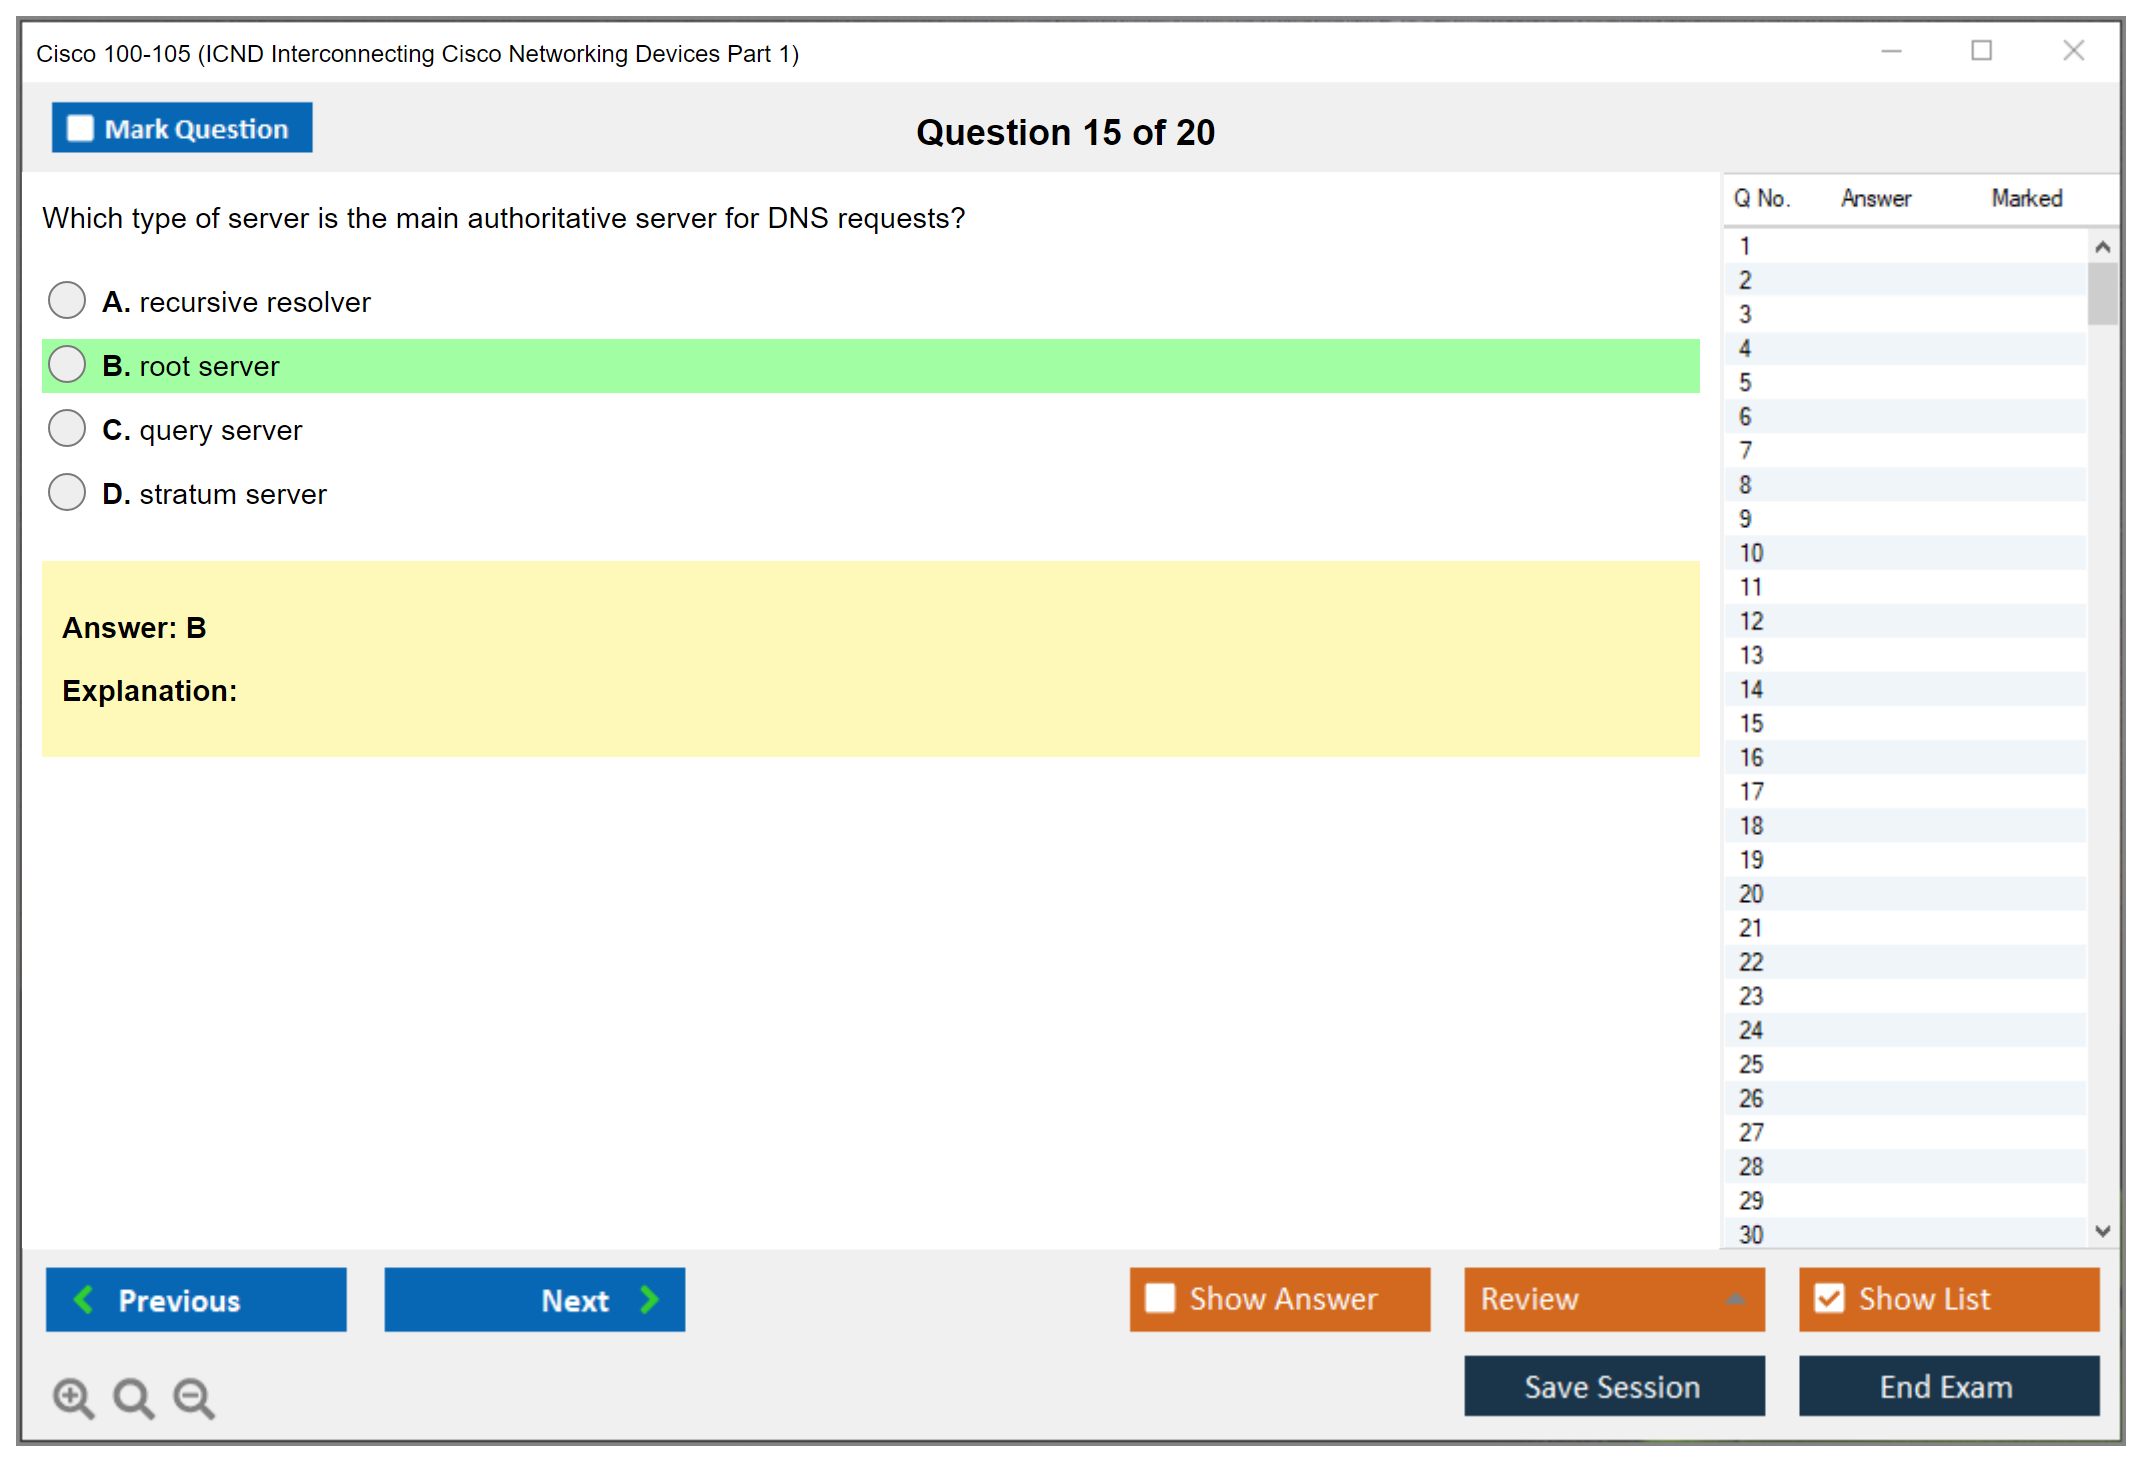Click the End Exam button
The image size is (2150, 1470).
click(x=1947, y=1386)
